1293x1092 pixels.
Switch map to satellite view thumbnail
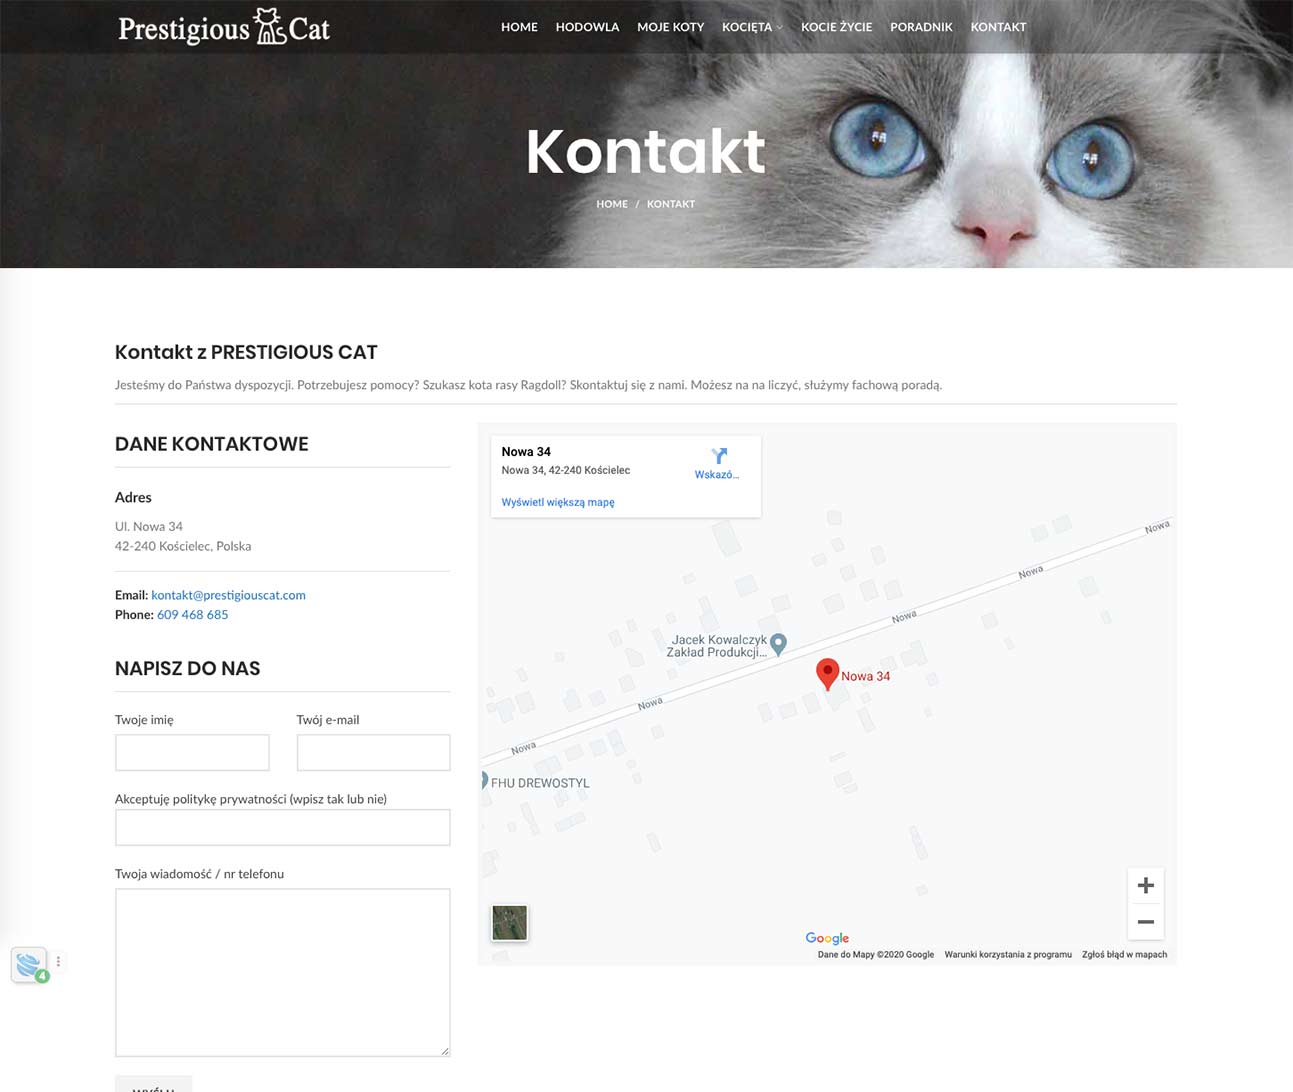pyautogui.click(x=509, y=922)
